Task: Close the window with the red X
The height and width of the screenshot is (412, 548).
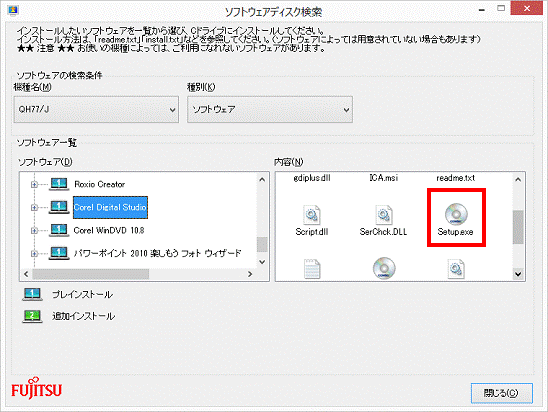Action: pyautogui.click(x=526, y=8)
